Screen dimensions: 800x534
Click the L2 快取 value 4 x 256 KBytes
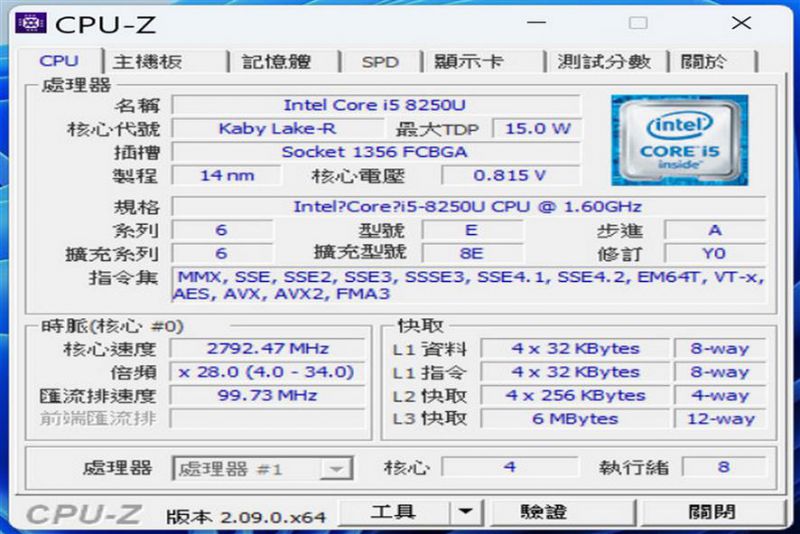click(574, 395)
